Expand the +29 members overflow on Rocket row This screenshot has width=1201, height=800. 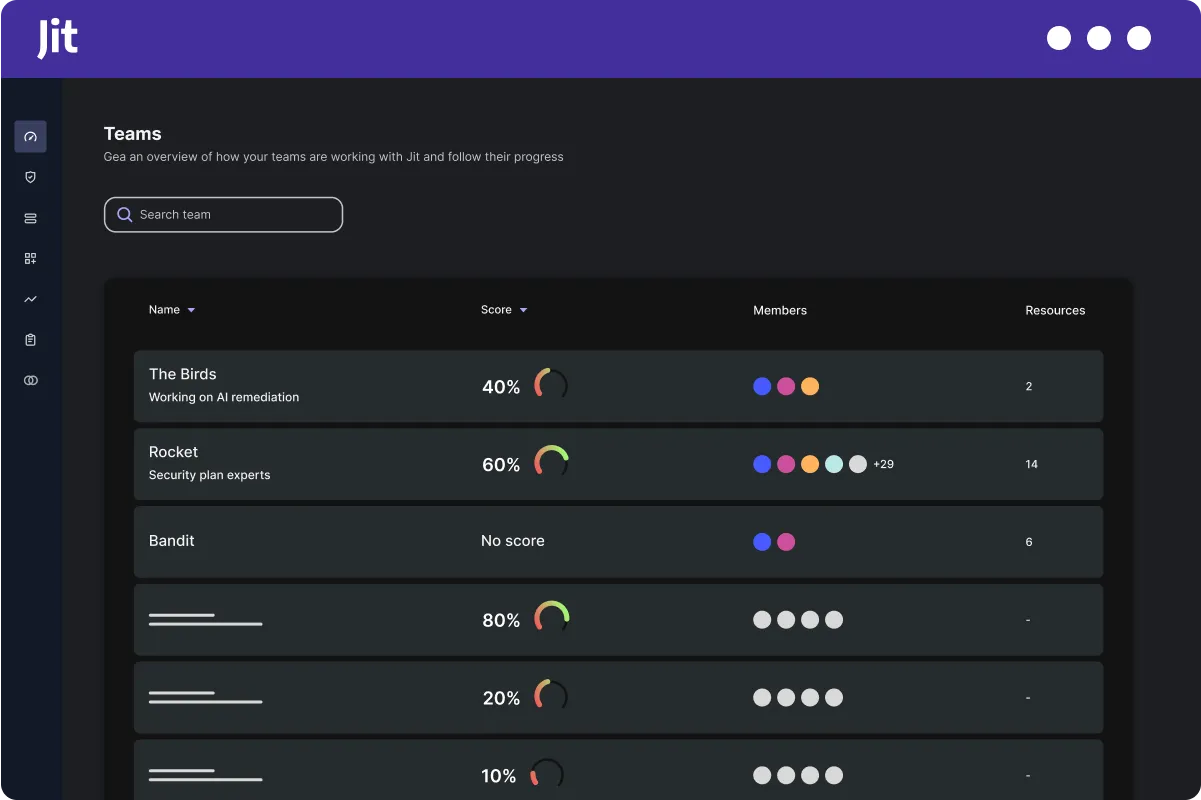[x=883, y=464]
